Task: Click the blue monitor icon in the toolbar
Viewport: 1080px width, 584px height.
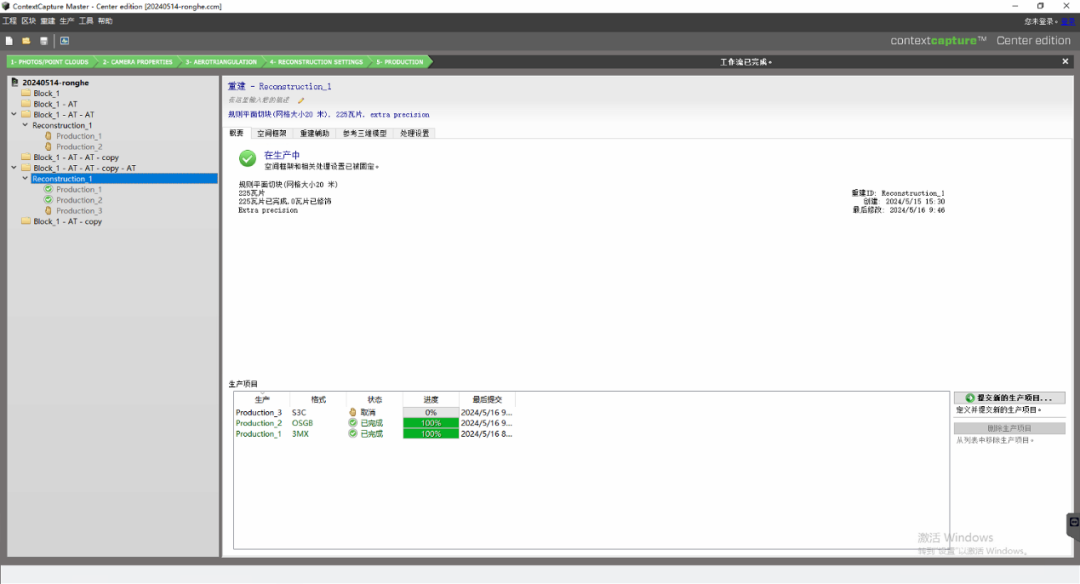Action: tap(65, 41)
